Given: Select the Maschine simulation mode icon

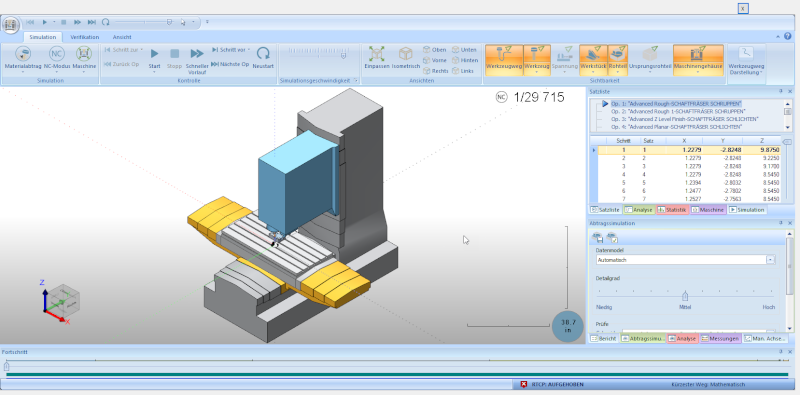Looking at the screenshot, I should (x=84, y=54).
